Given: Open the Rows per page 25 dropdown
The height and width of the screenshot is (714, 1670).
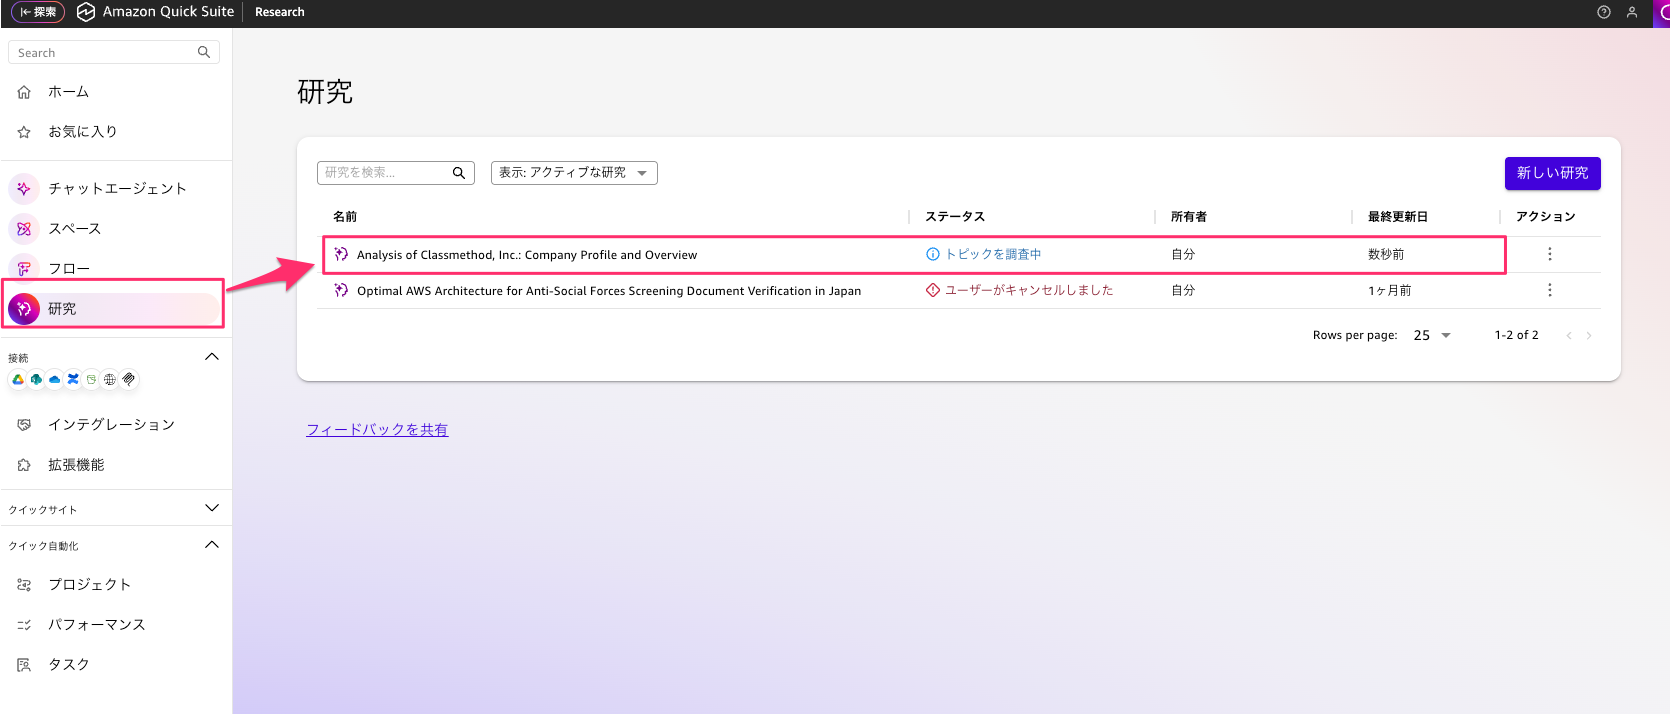Looking at the screenshot, I should pos(1432,335).
